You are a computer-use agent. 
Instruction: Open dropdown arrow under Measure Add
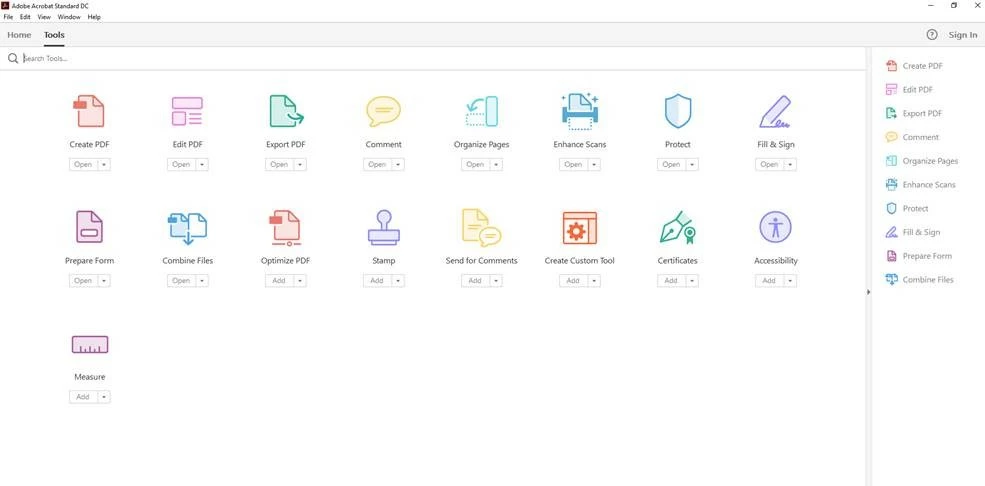point(104,397)
